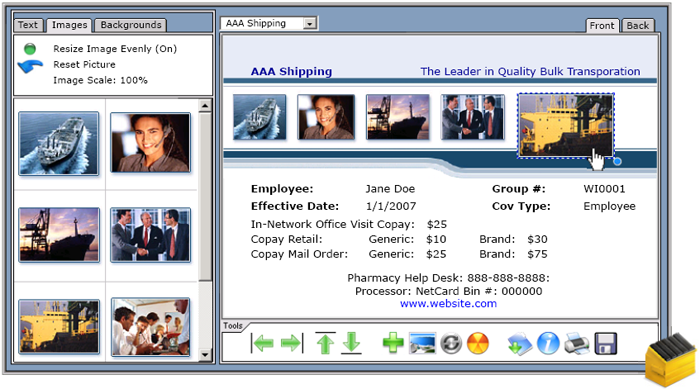
Task: Click the green move up arrow
Action: click(x=325, y=343)
